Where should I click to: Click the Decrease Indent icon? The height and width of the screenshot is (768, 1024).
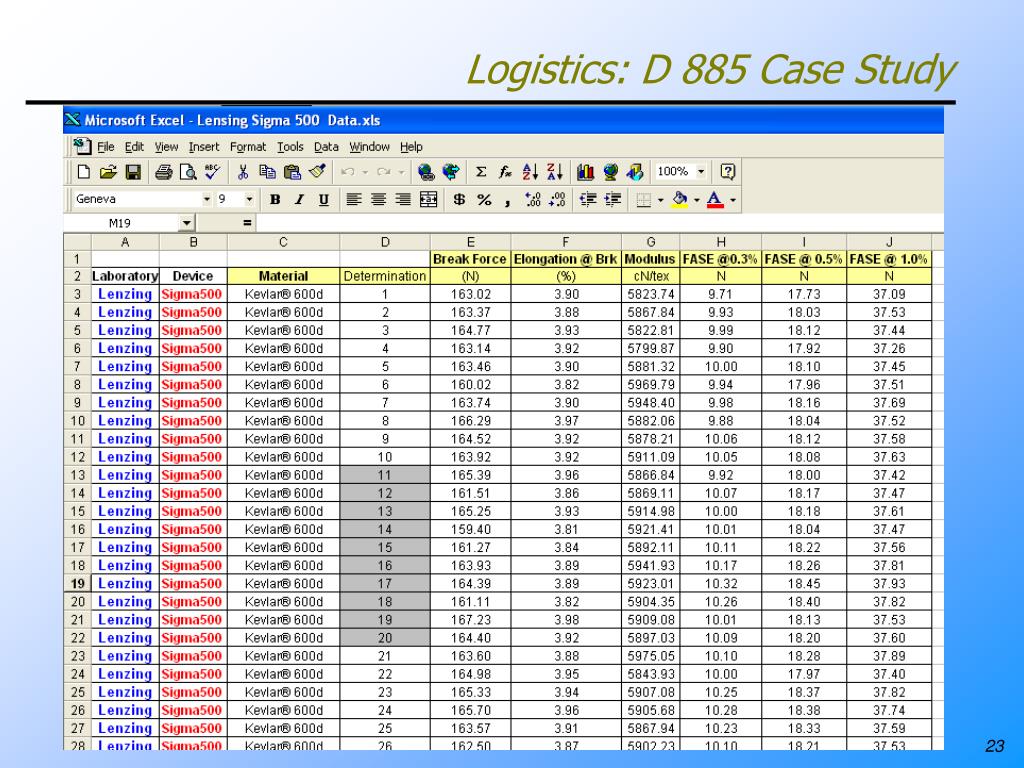pyautogui.click(x=588, y=200)
